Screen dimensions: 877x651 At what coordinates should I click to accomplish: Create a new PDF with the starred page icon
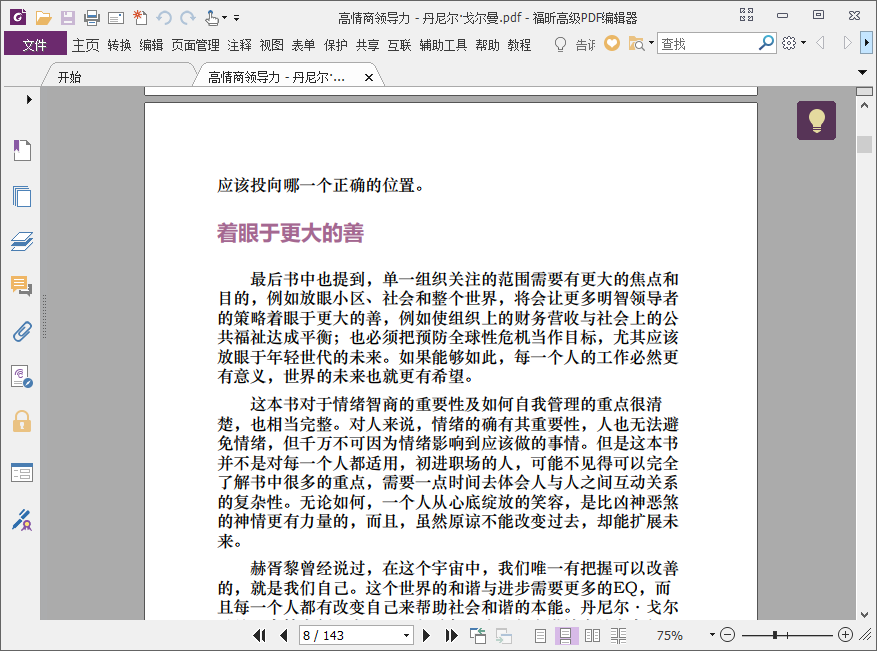[x=140, y=18]
